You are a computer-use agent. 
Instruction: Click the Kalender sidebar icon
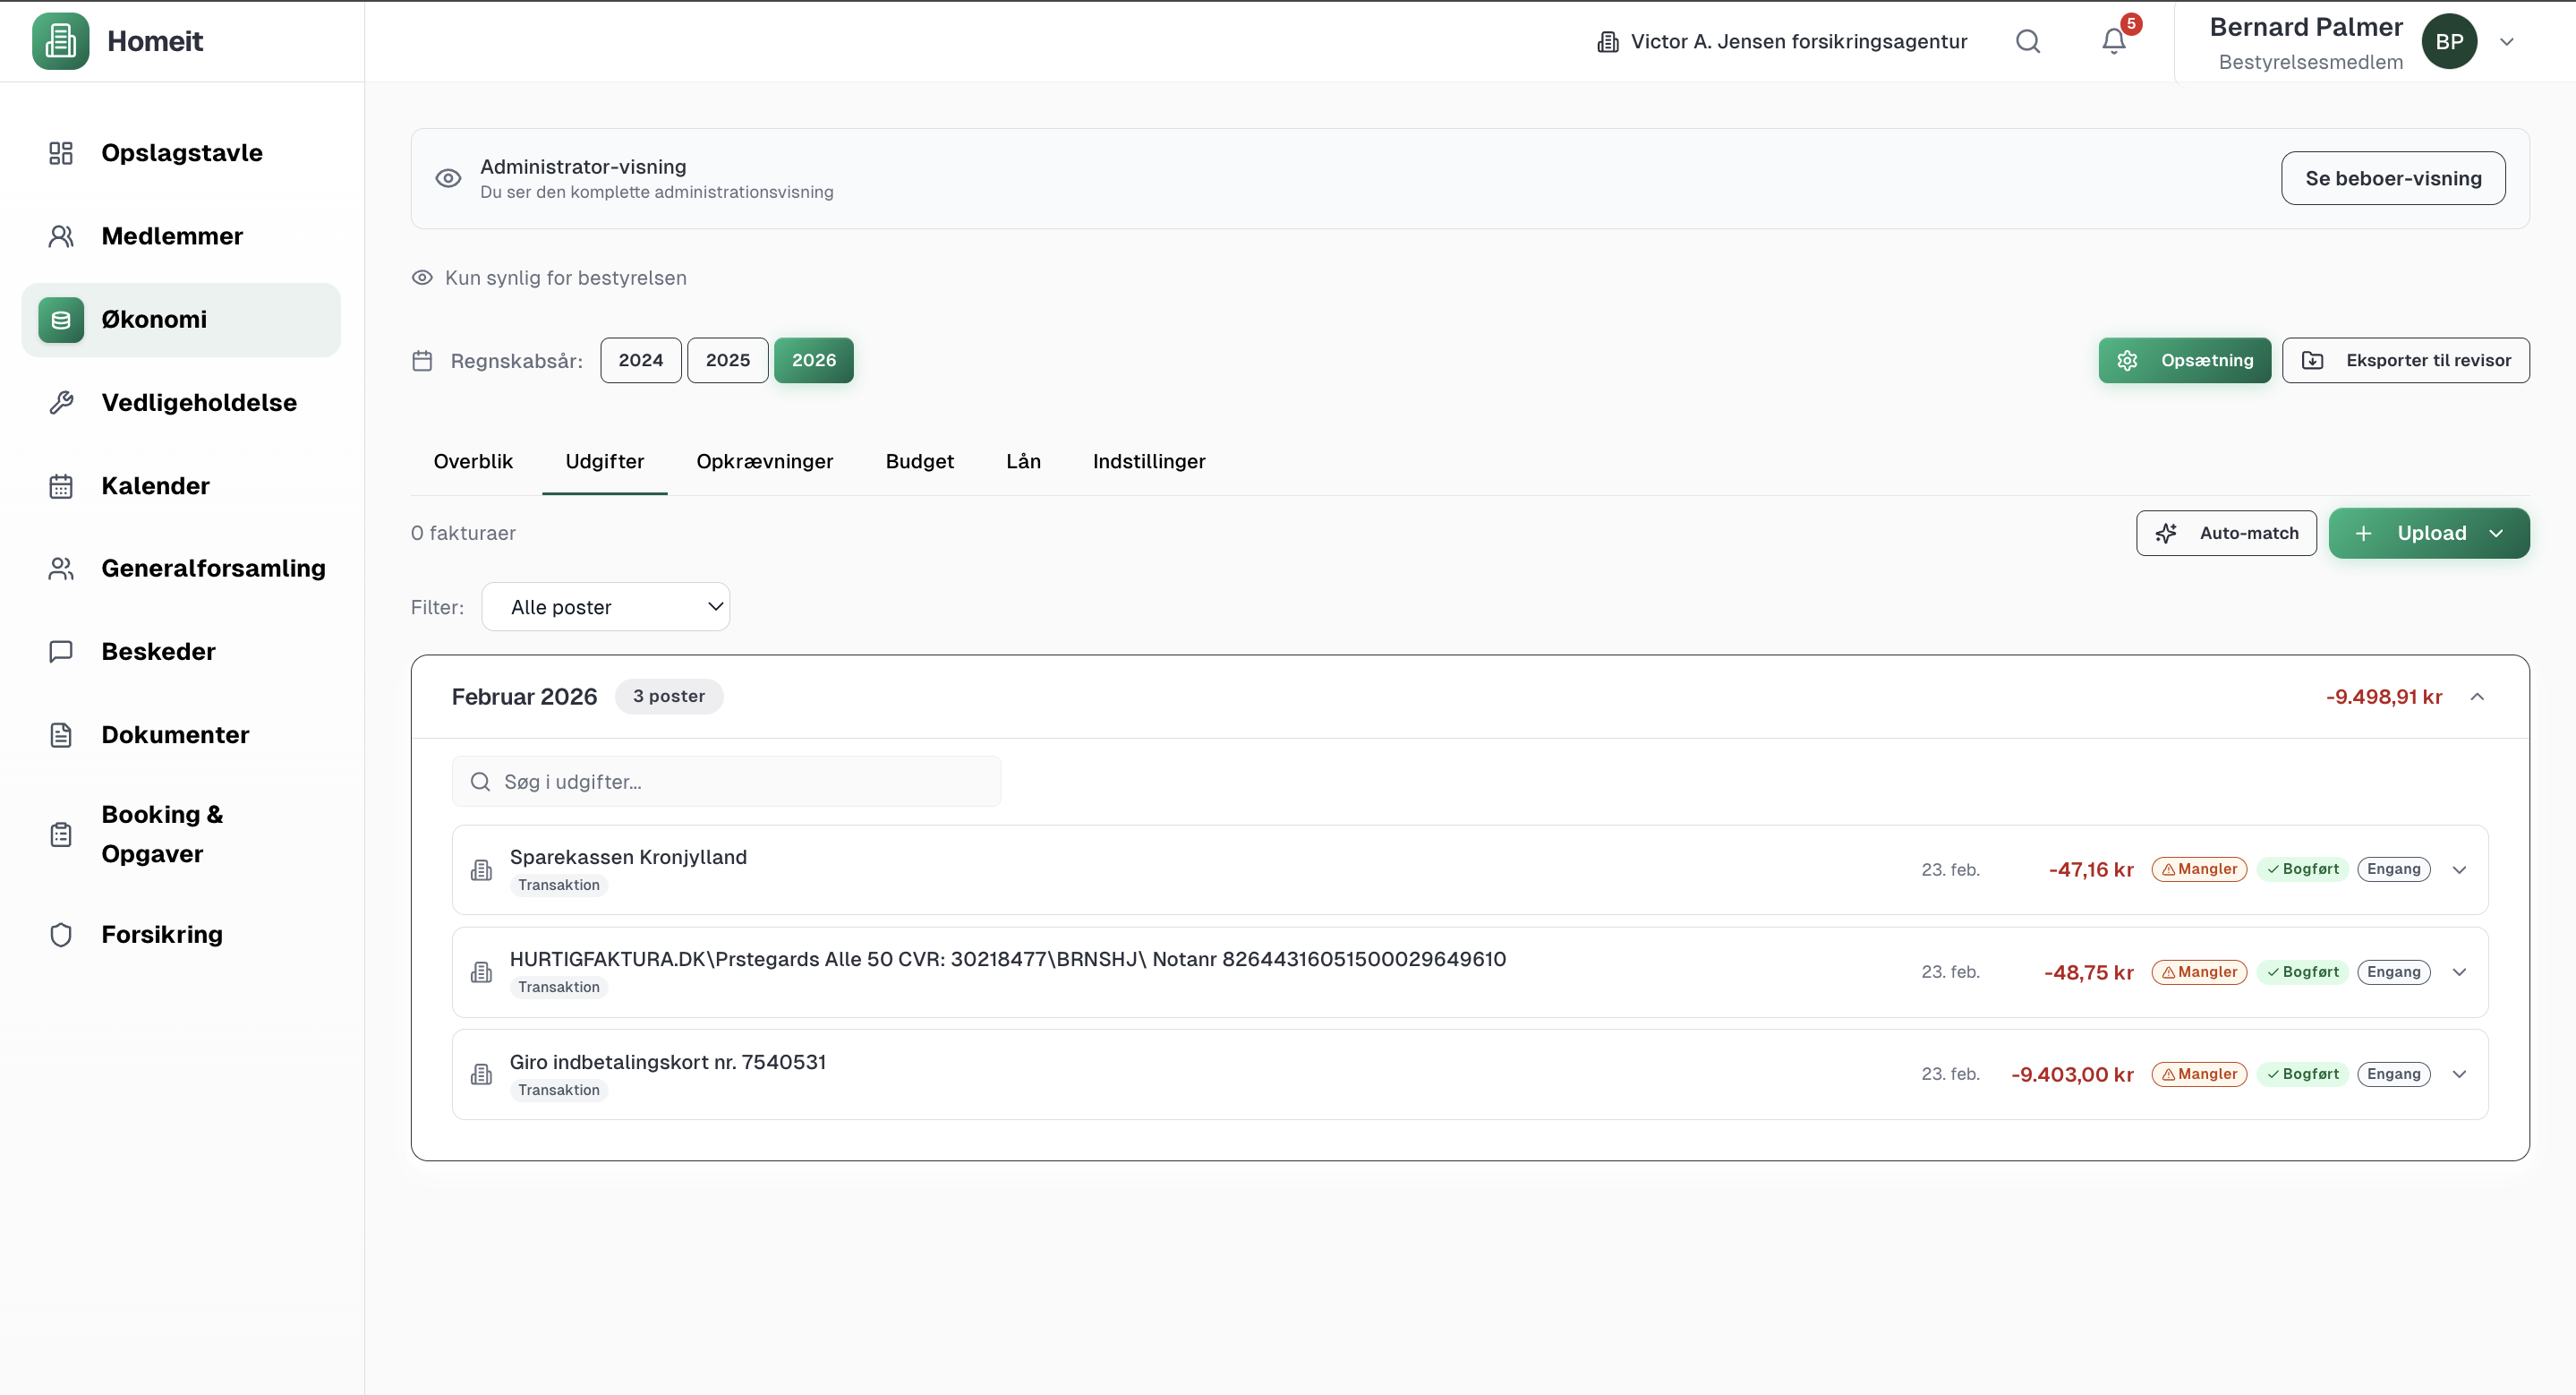point(61,486)
